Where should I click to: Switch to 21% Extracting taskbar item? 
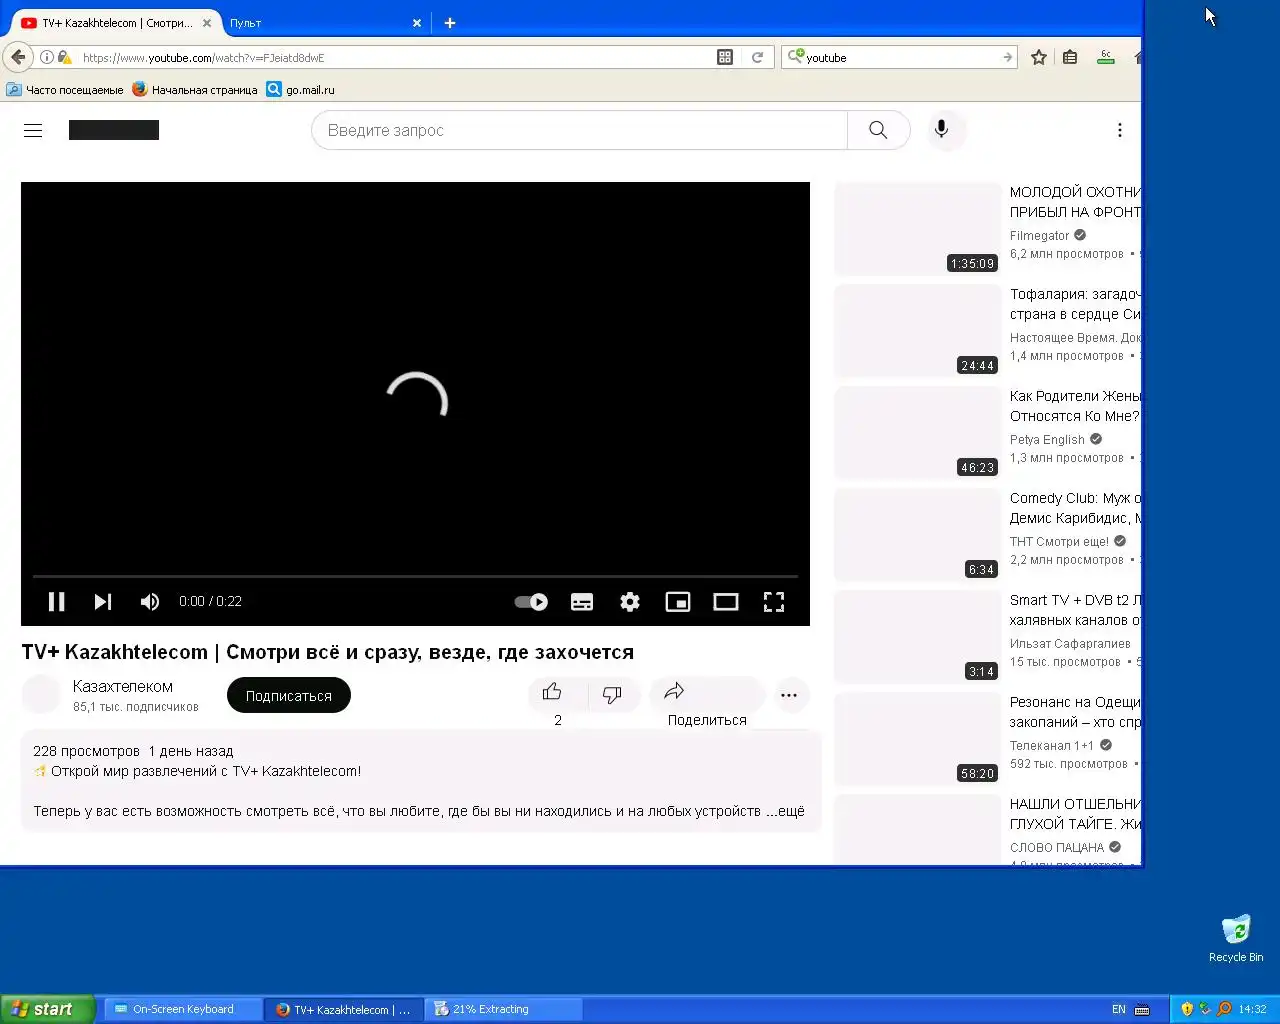503,1009
